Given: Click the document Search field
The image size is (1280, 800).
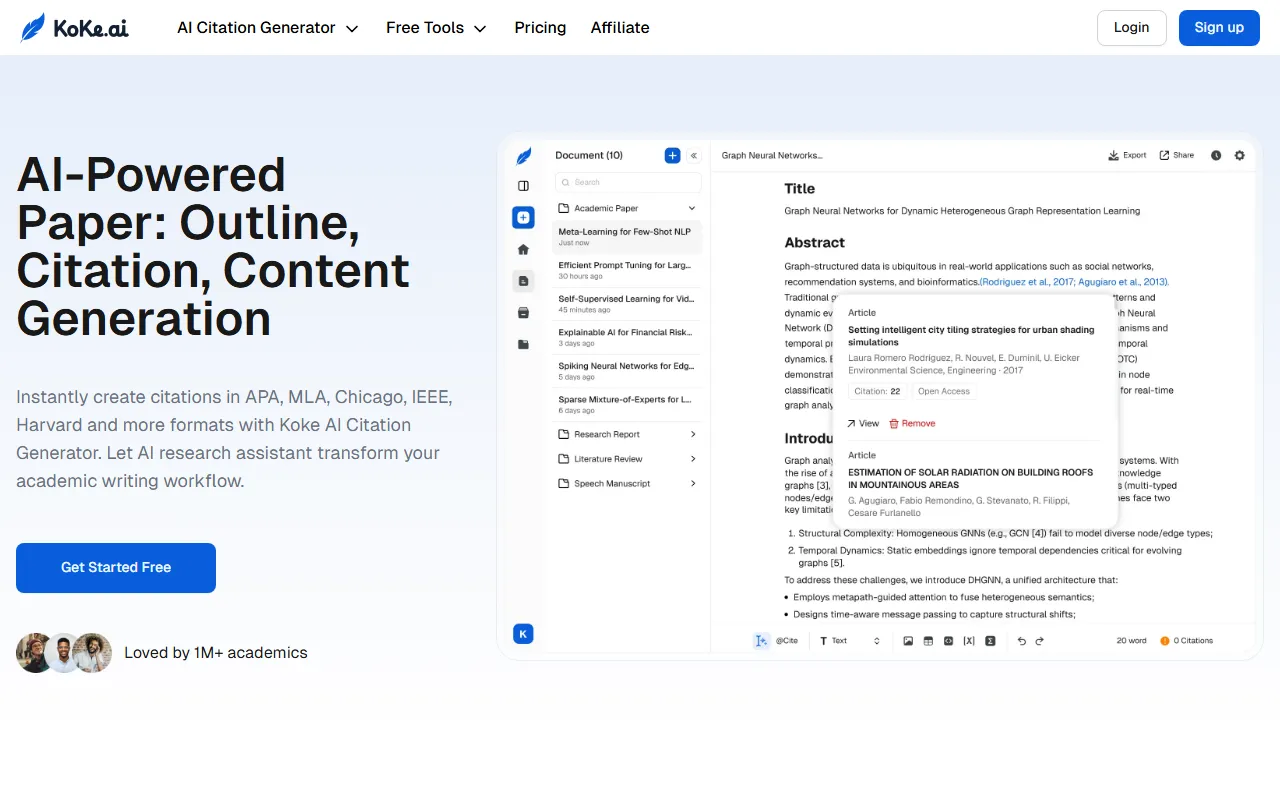Looking at the screenshot, I should (x=629, y=182).
